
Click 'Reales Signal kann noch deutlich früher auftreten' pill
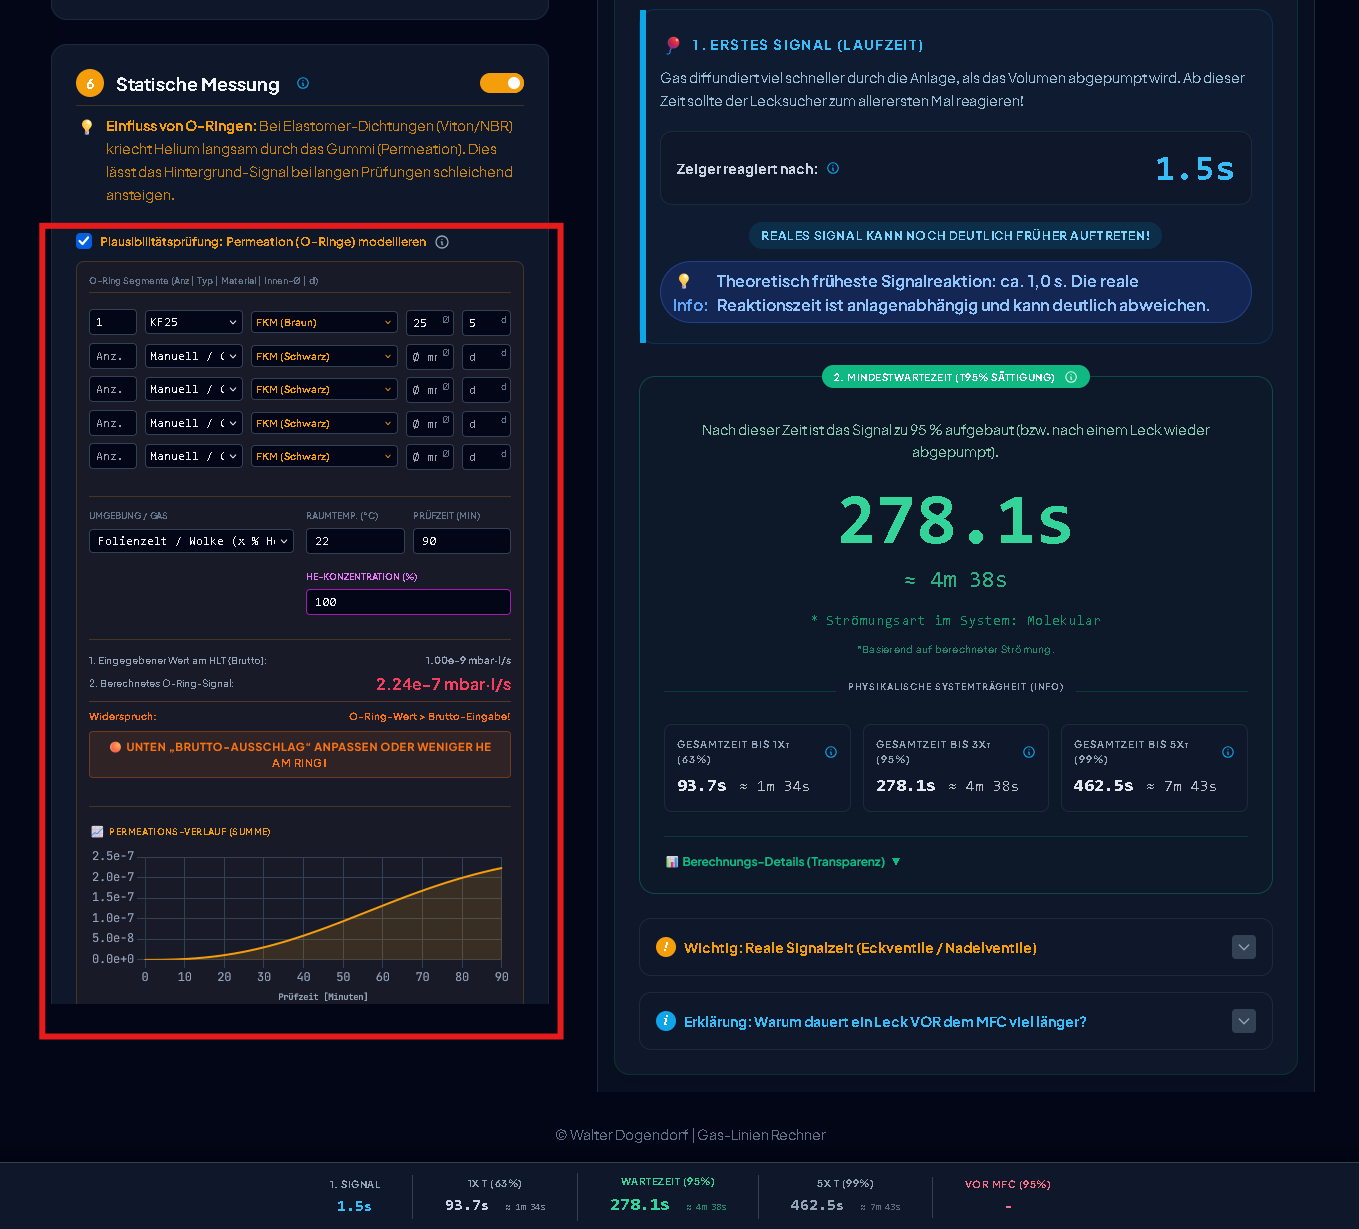tap(955, 236)
